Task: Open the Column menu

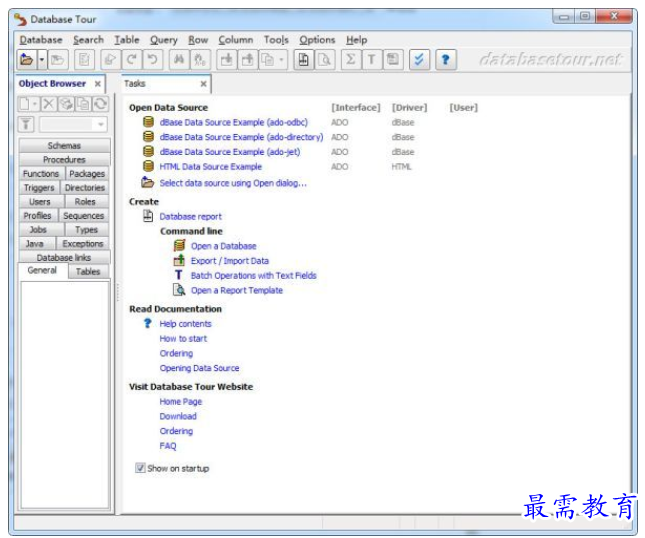Action: tap(236, 40)
